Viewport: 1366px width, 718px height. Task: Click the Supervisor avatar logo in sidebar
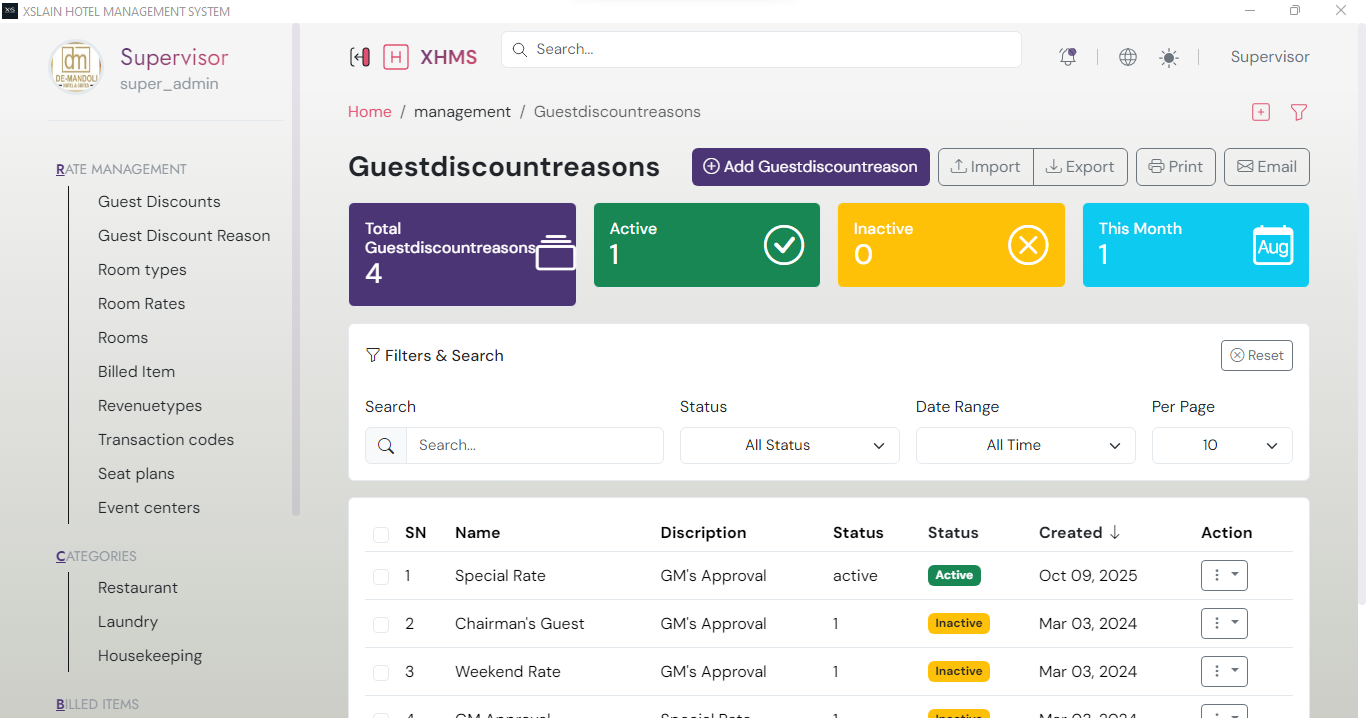click(75, 67)
